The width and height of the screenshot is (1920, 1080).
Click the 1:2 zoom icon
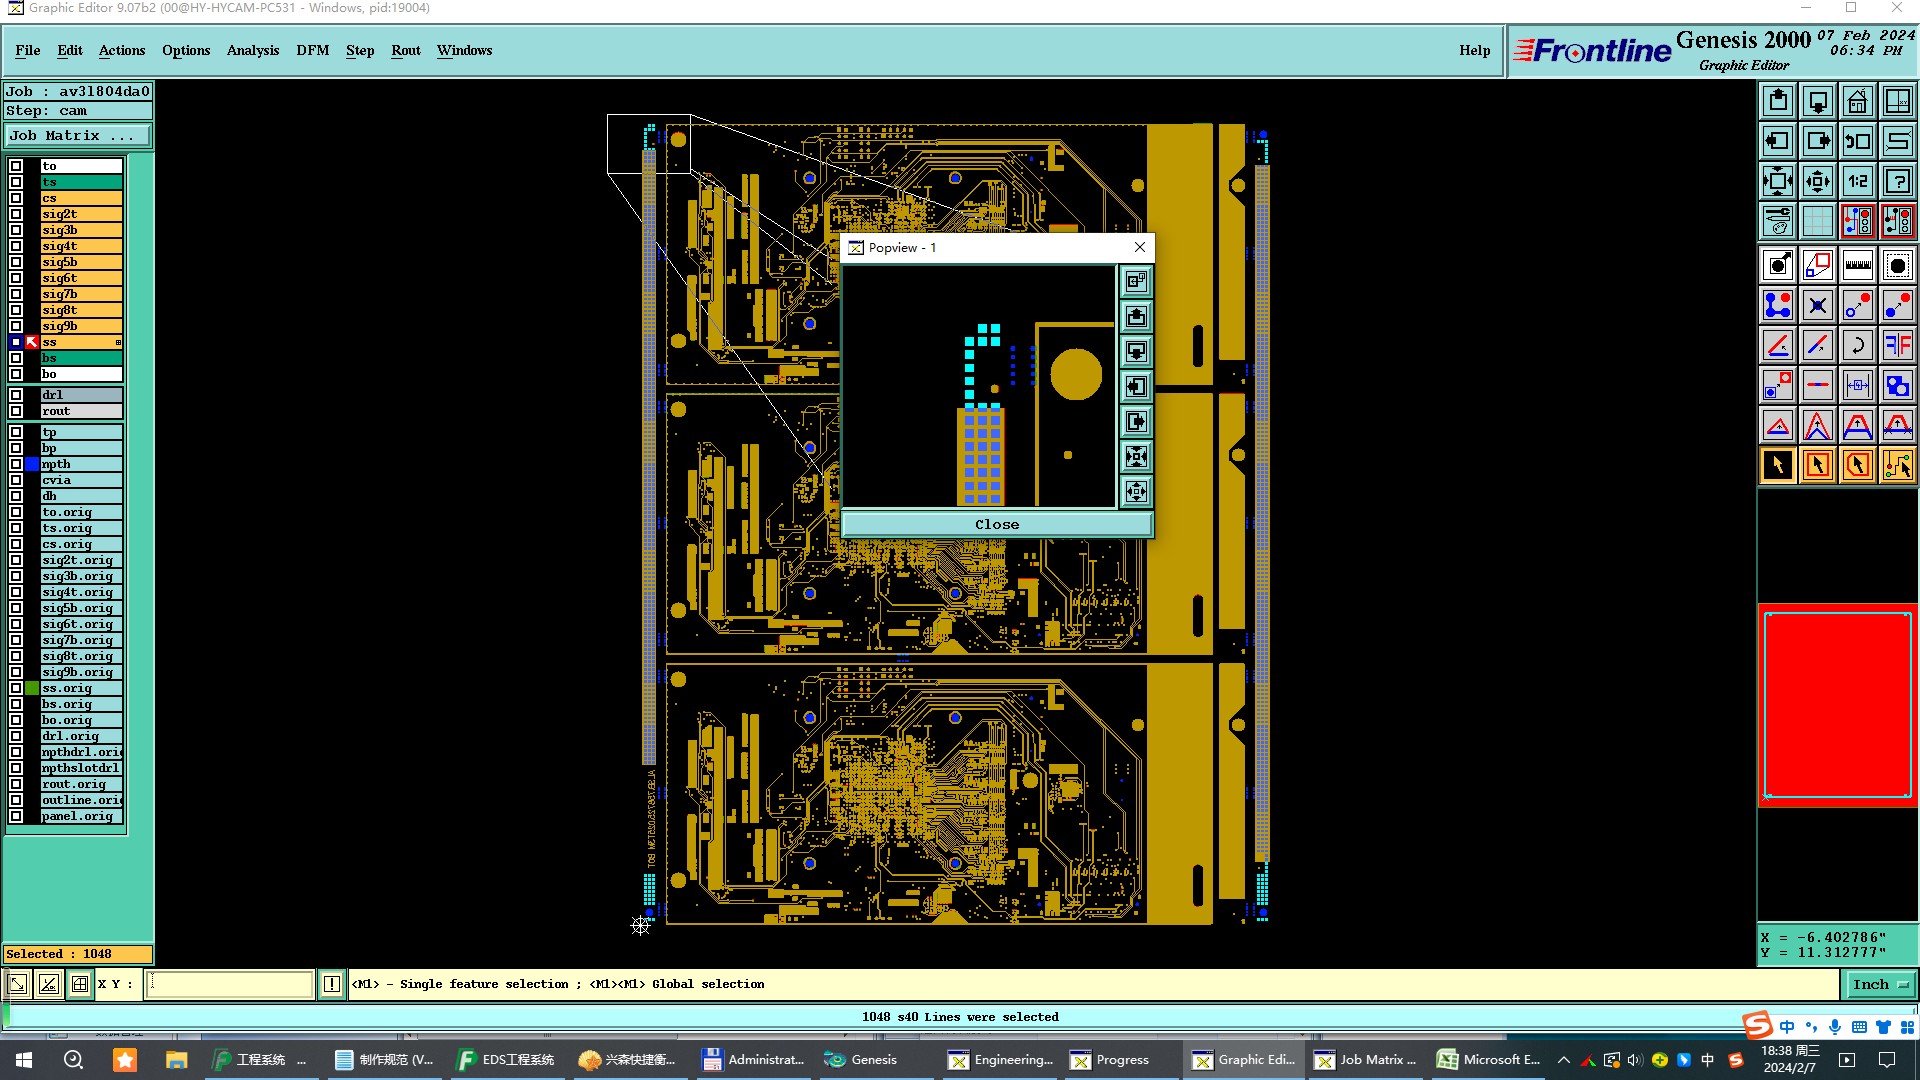(x=1857, y=181)
